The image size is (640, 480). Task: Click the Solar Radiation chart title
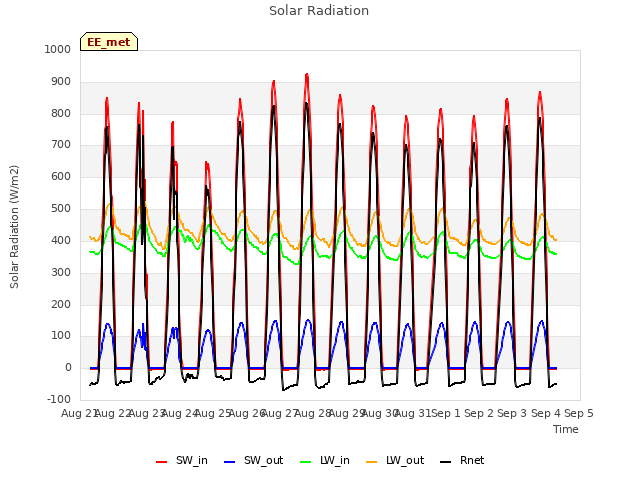tap(319, 11)
